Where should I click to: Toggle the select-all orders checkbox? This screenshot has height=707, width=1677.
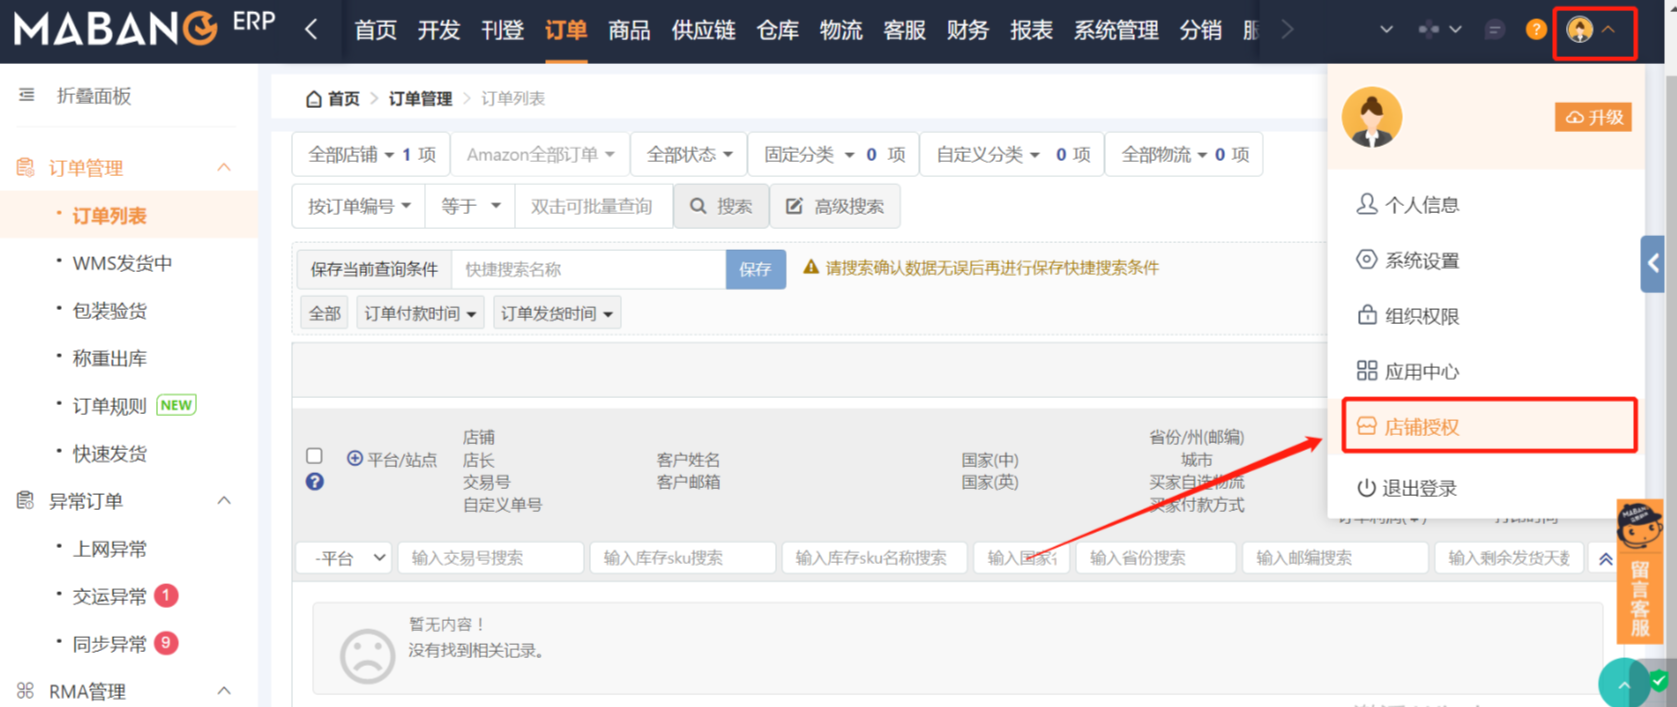click(314, 456)
